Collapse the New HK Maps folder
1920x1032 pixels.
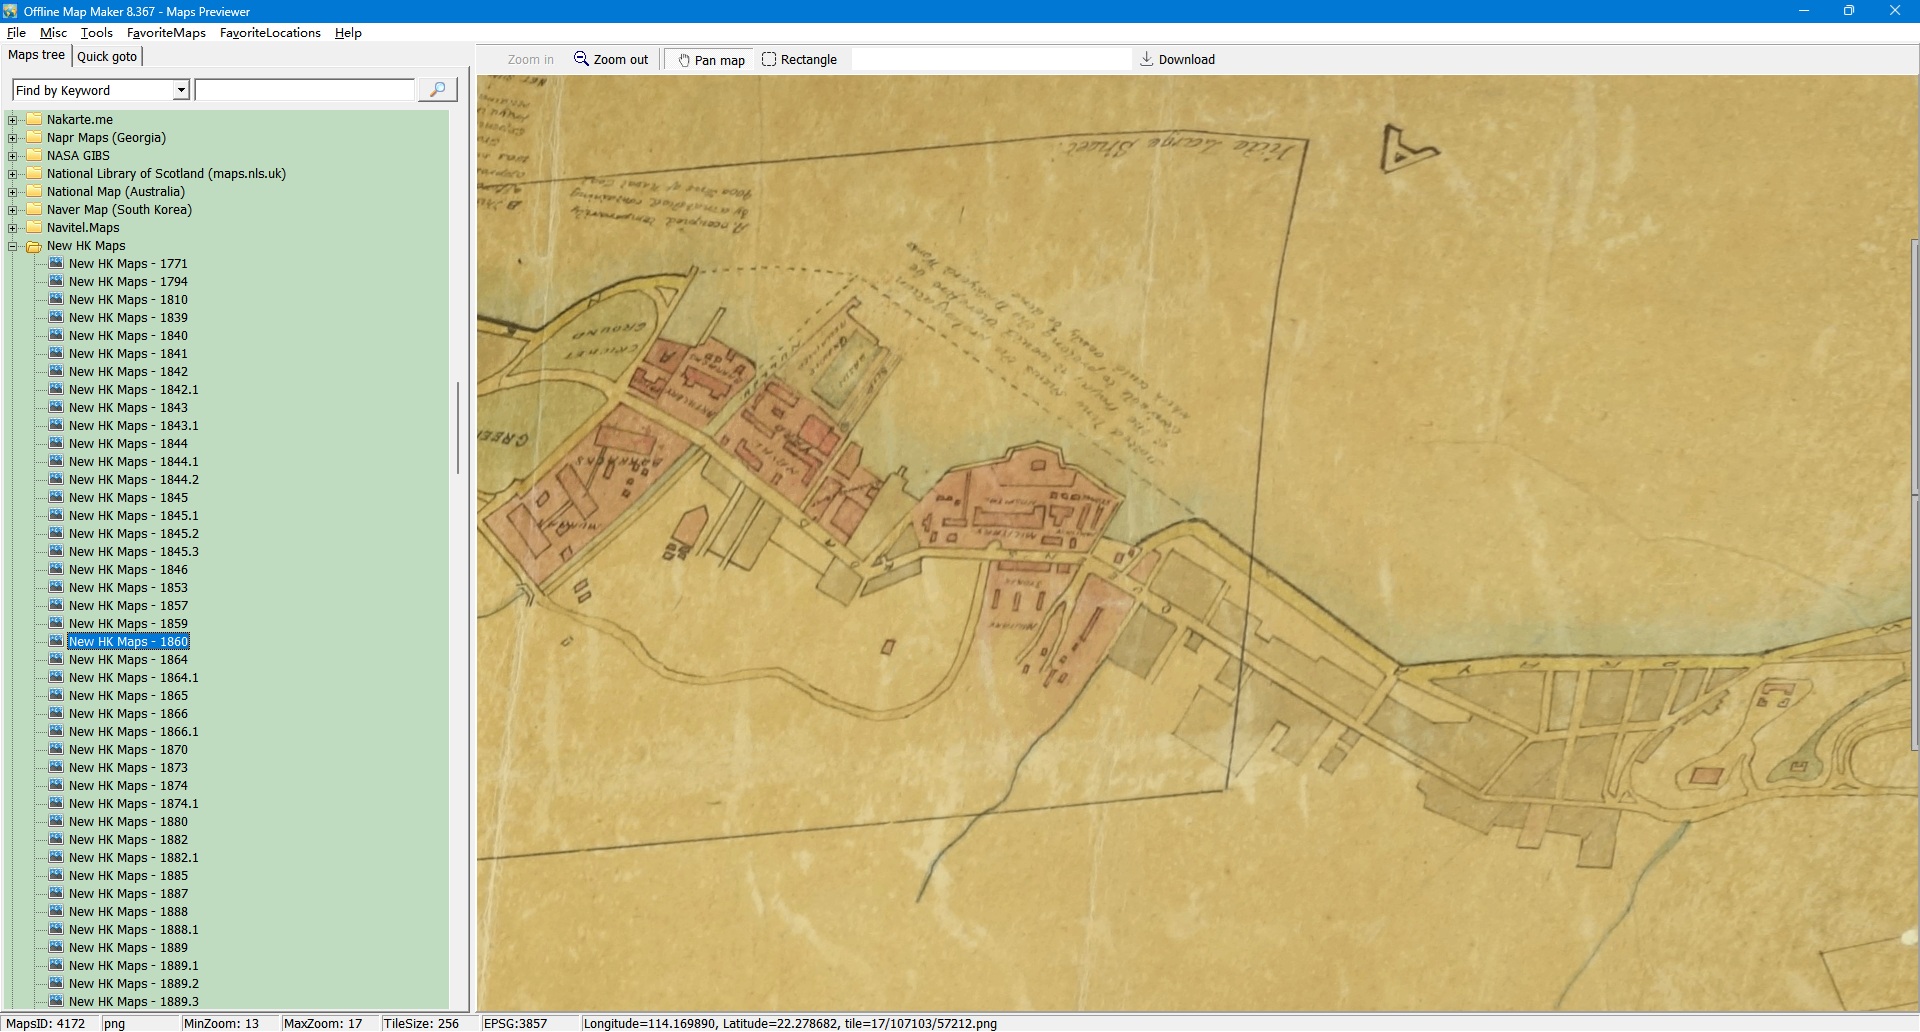pyautogui.click(x=13, y=246)
